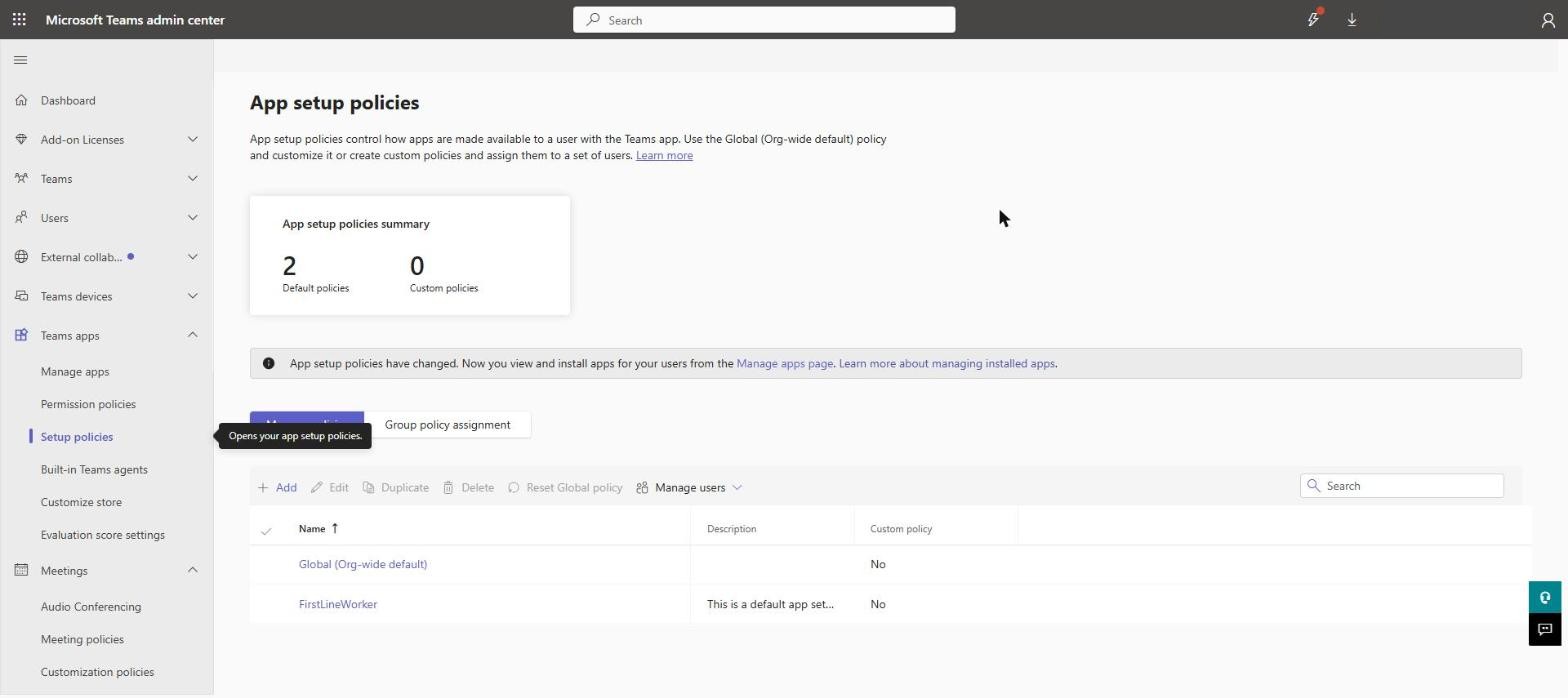Collapse the Teams apps section chevron
Viewport: 1568px width, 698px height.
pos(193,335)
